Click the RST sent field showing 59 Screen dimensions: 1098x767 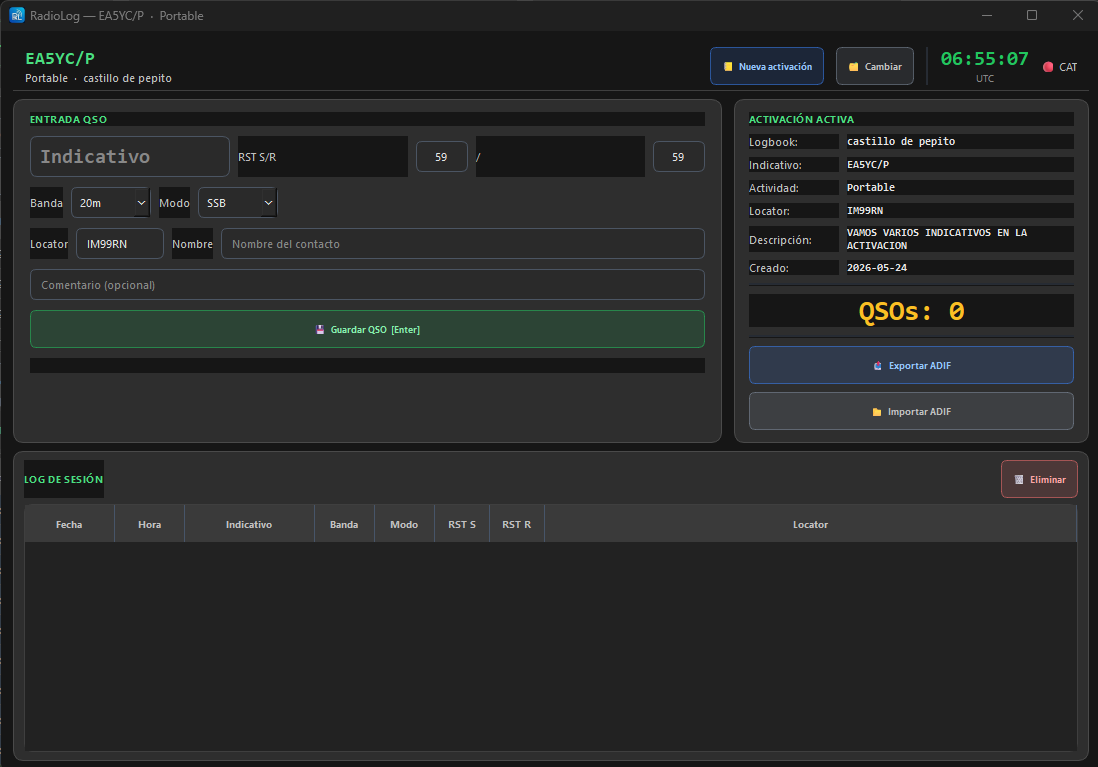441,157
